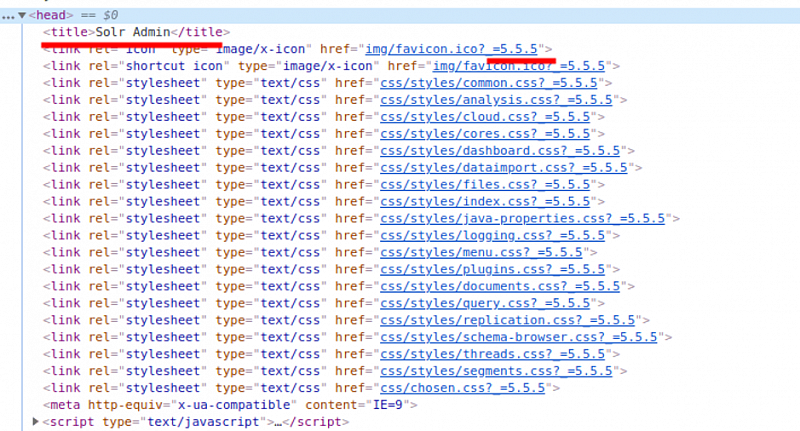Open the files.css stylesheet link
Image resolution: width=800 pixels, height=431 pixels.
click(x=485, y=184)
